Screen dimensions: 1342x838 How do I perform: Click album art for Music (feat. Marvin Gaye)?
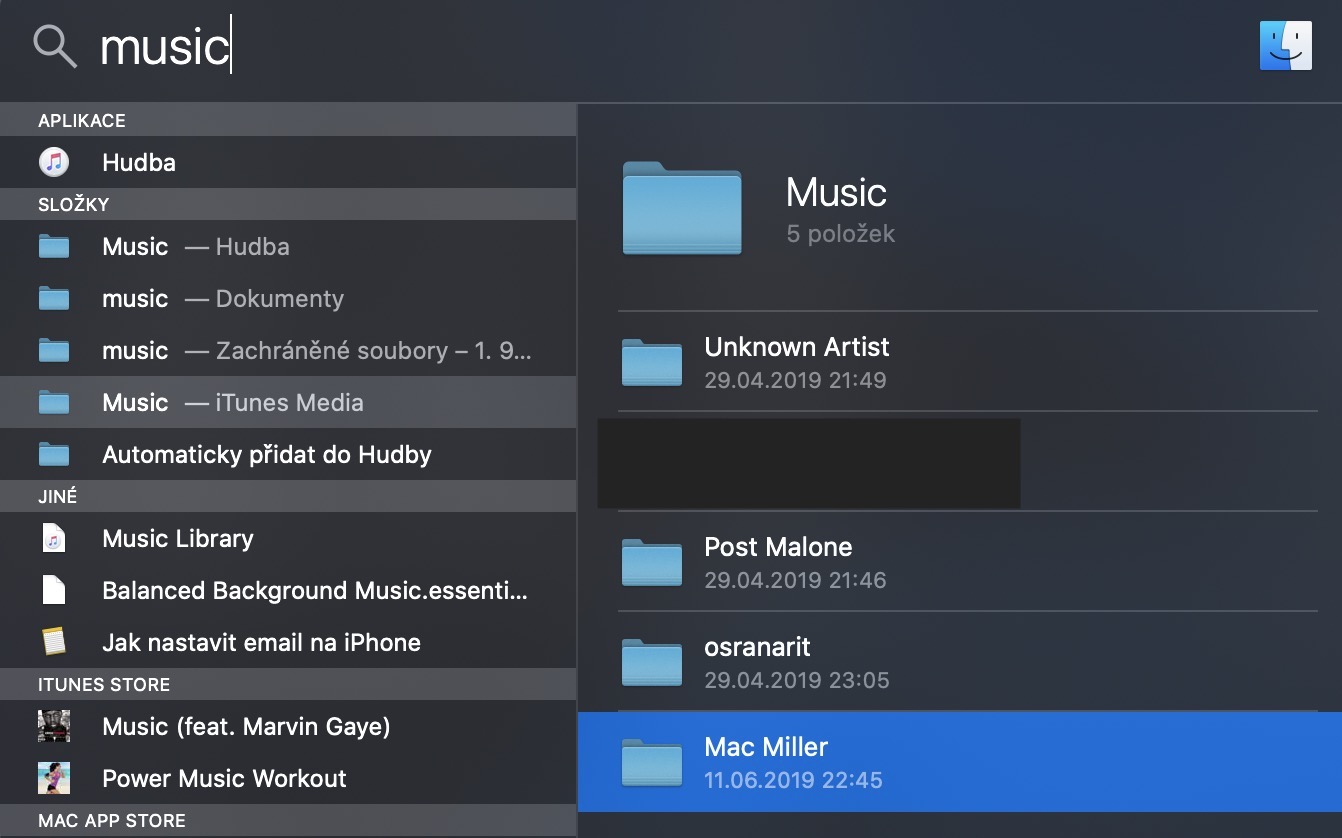tap(54, 726)
